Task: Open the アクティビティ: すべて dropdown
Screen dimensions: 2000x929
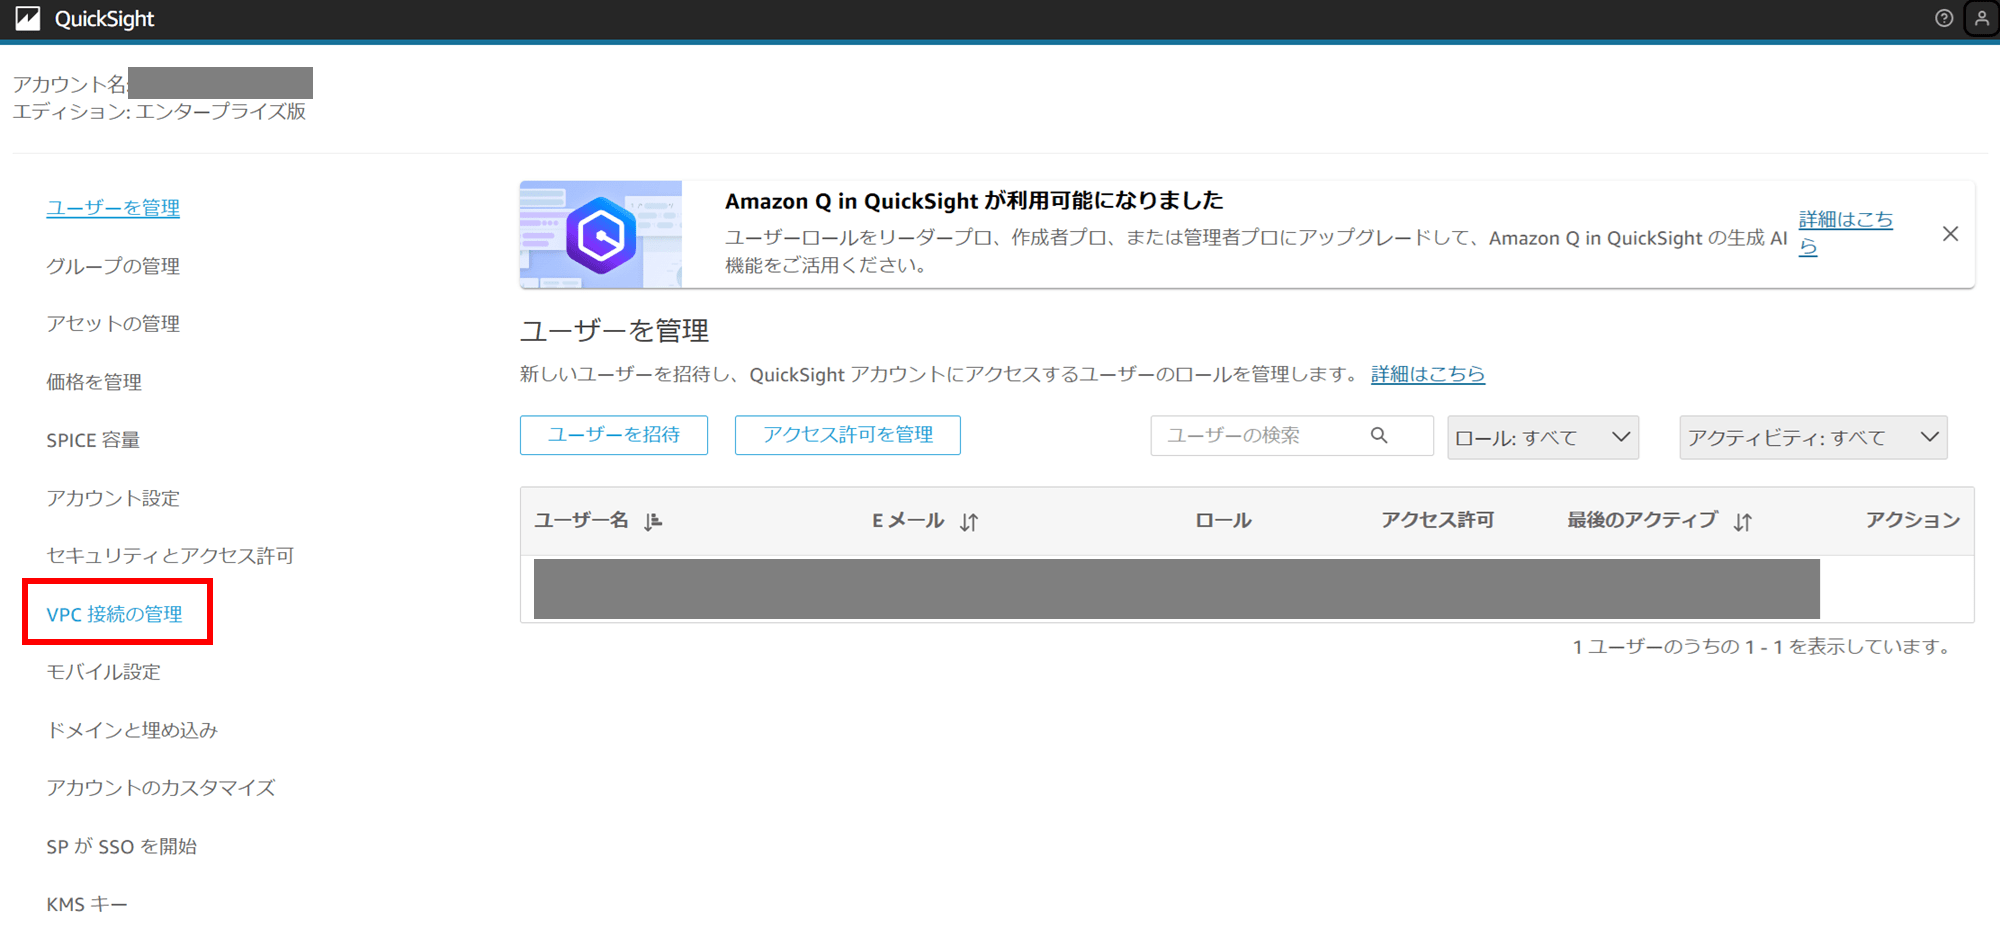Action: tap(1813, 438)
